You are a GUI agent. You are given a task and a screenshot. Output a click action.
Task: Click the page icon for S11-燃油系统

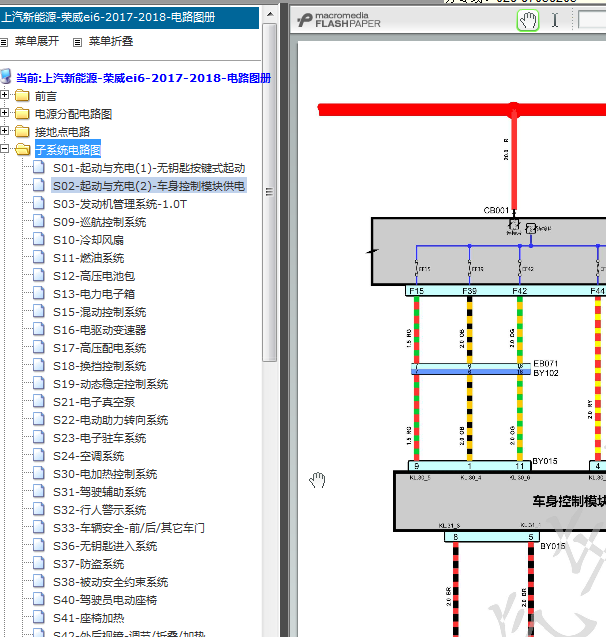(39, 257)
